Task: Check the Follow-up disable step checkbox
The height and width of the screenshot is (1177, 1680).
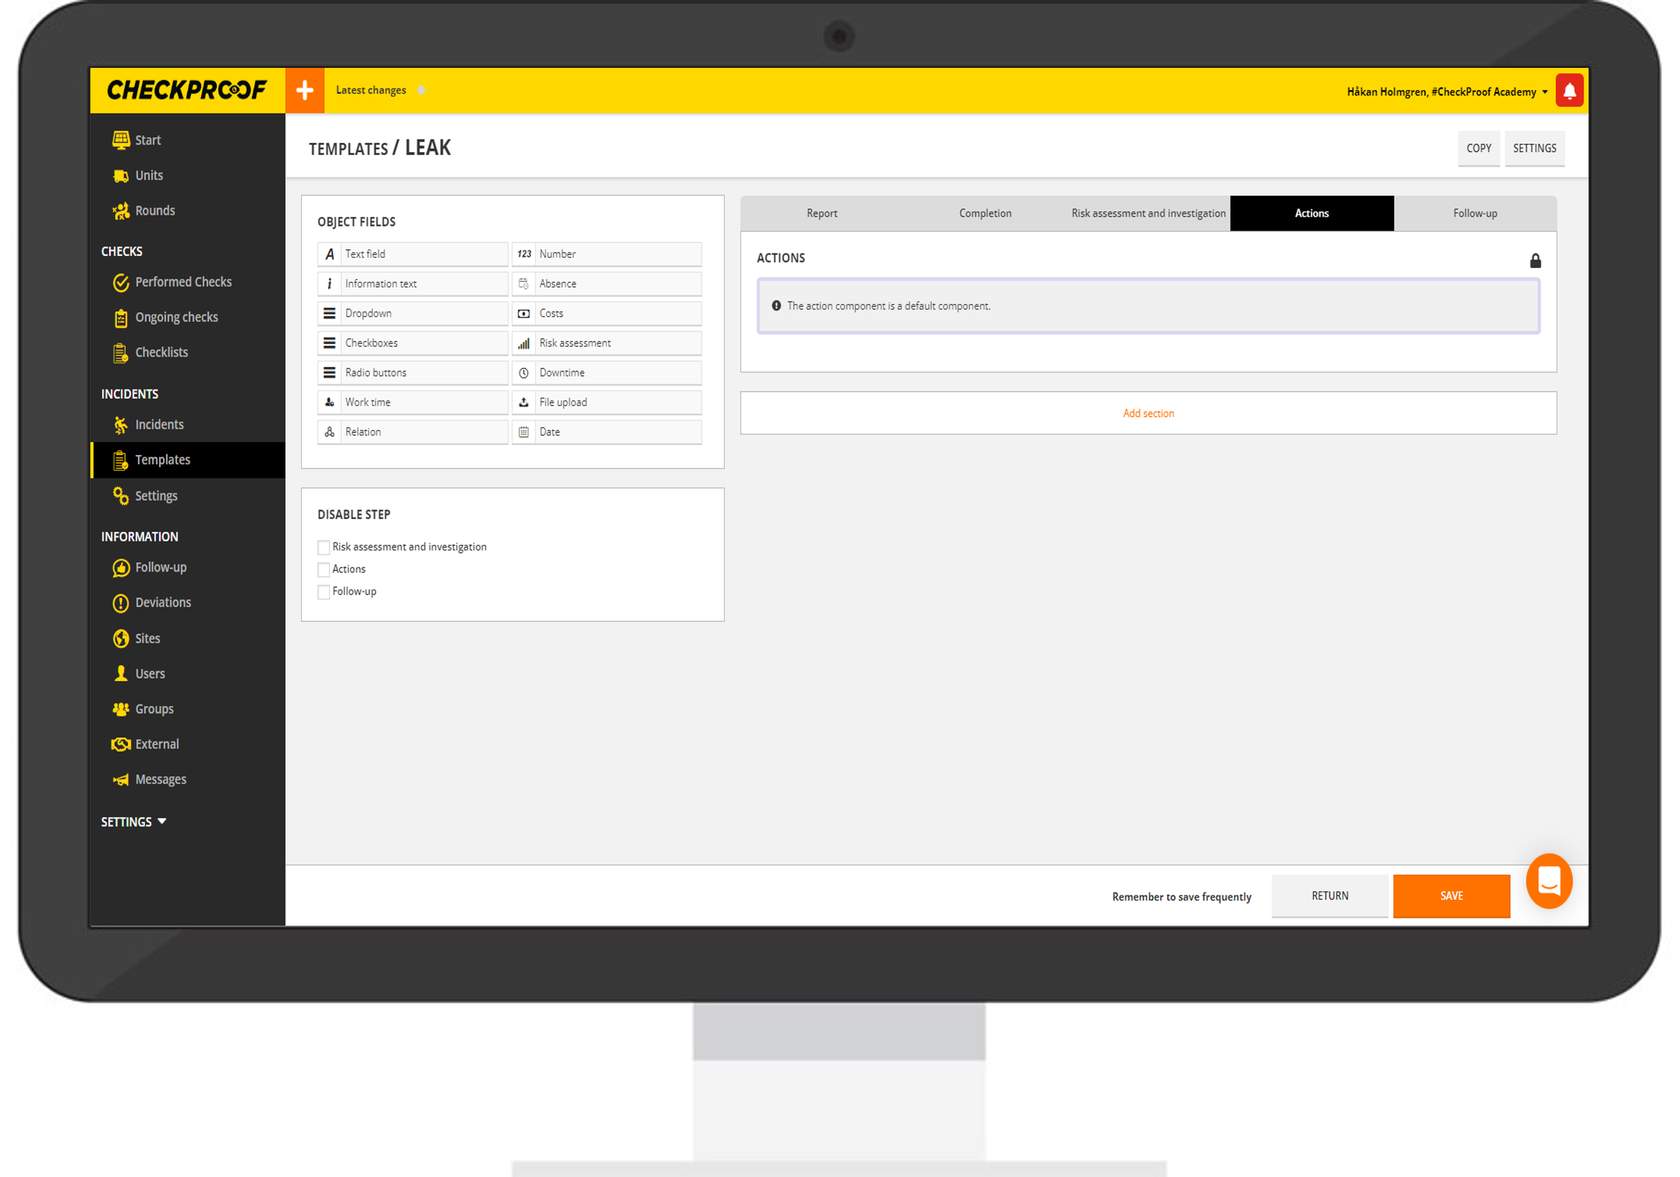Action: tap(324, 592)
